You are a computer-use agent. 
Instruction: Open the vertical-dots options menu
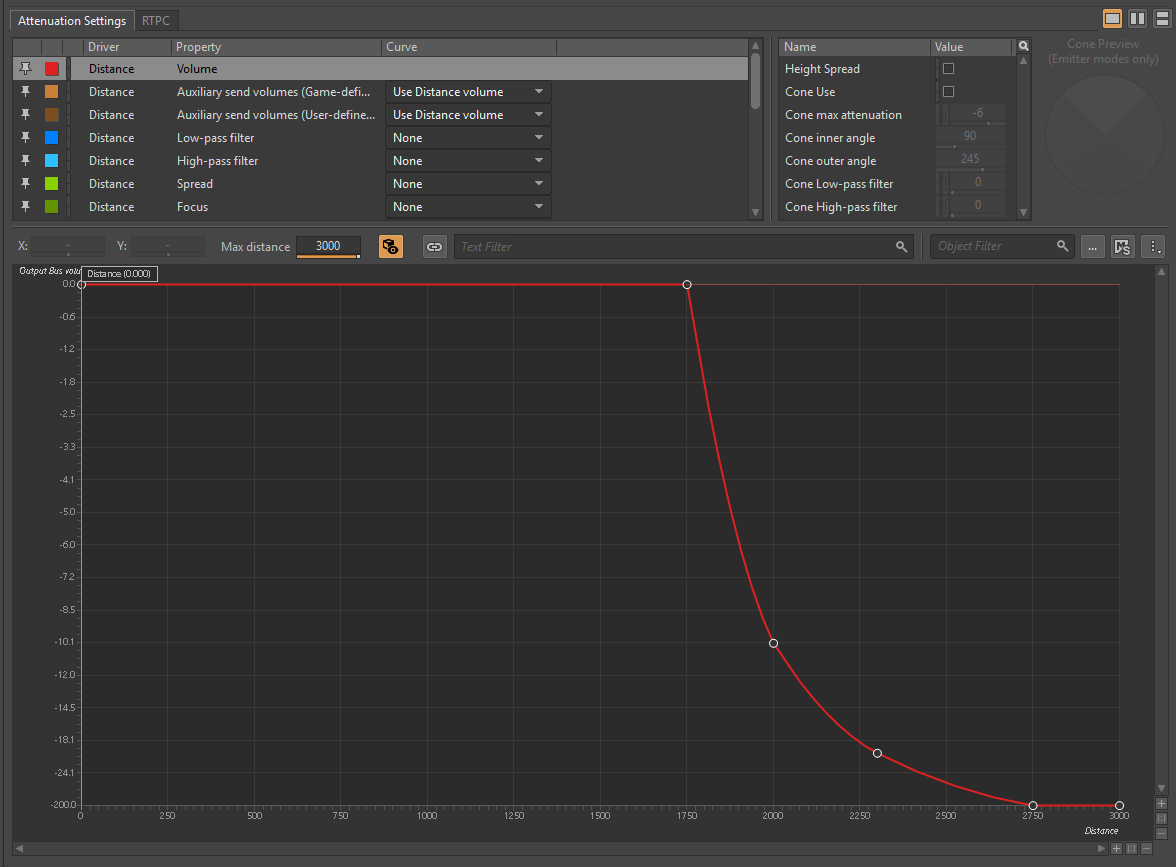[1153, 247]
